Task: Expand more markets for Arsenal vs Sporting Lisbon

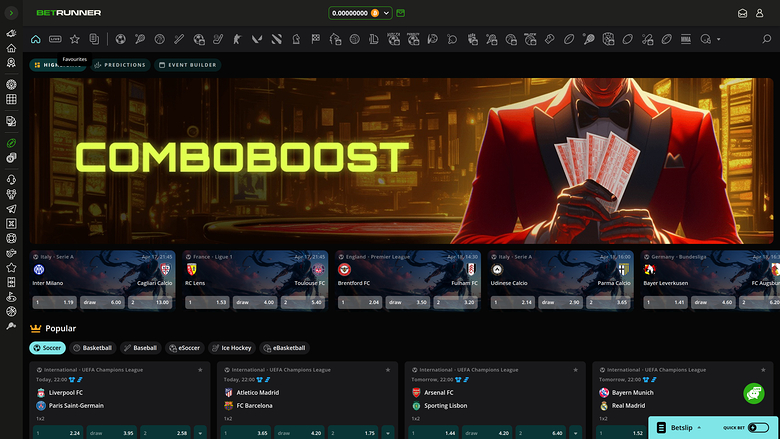Action: click(x=576, y=433)
